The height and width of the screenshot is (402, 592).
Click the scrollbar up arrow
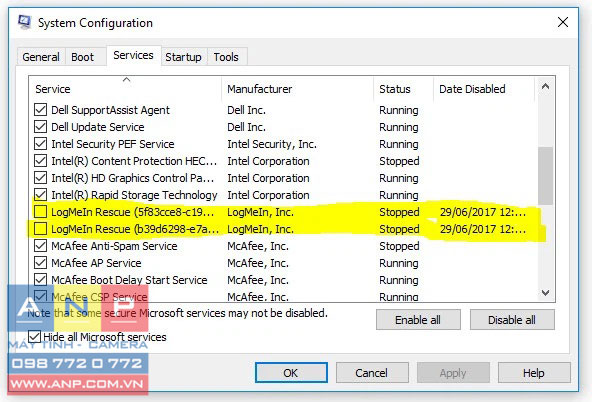point(545,86)
